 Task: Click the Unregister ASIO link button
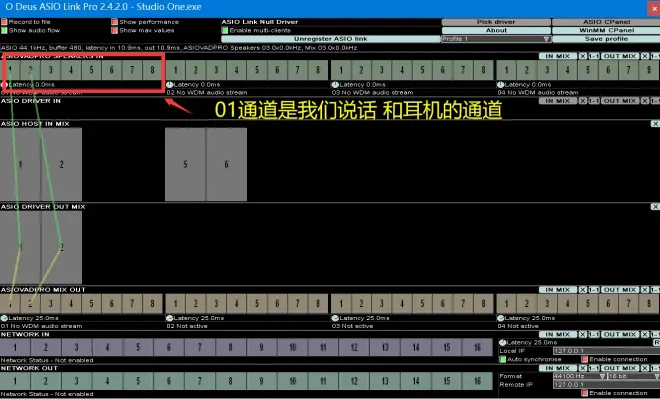click(x=330, y=39)
